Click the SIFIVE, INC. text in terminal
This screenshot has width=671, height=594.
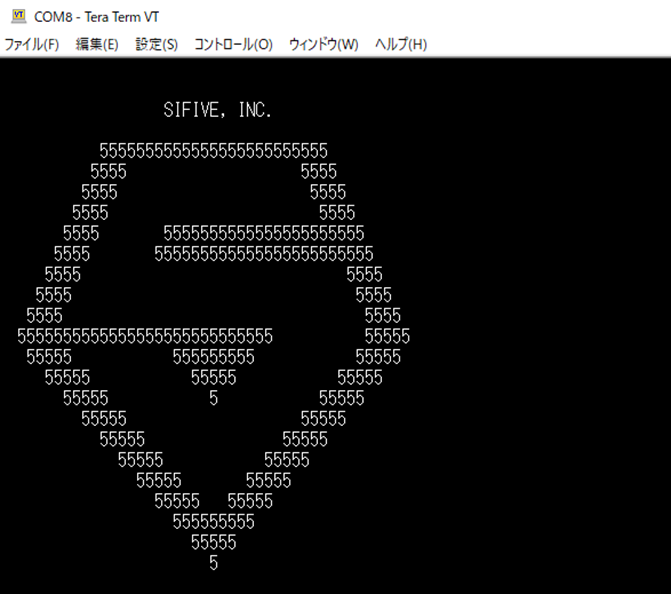pyautogui.click(x=217, y=110)
